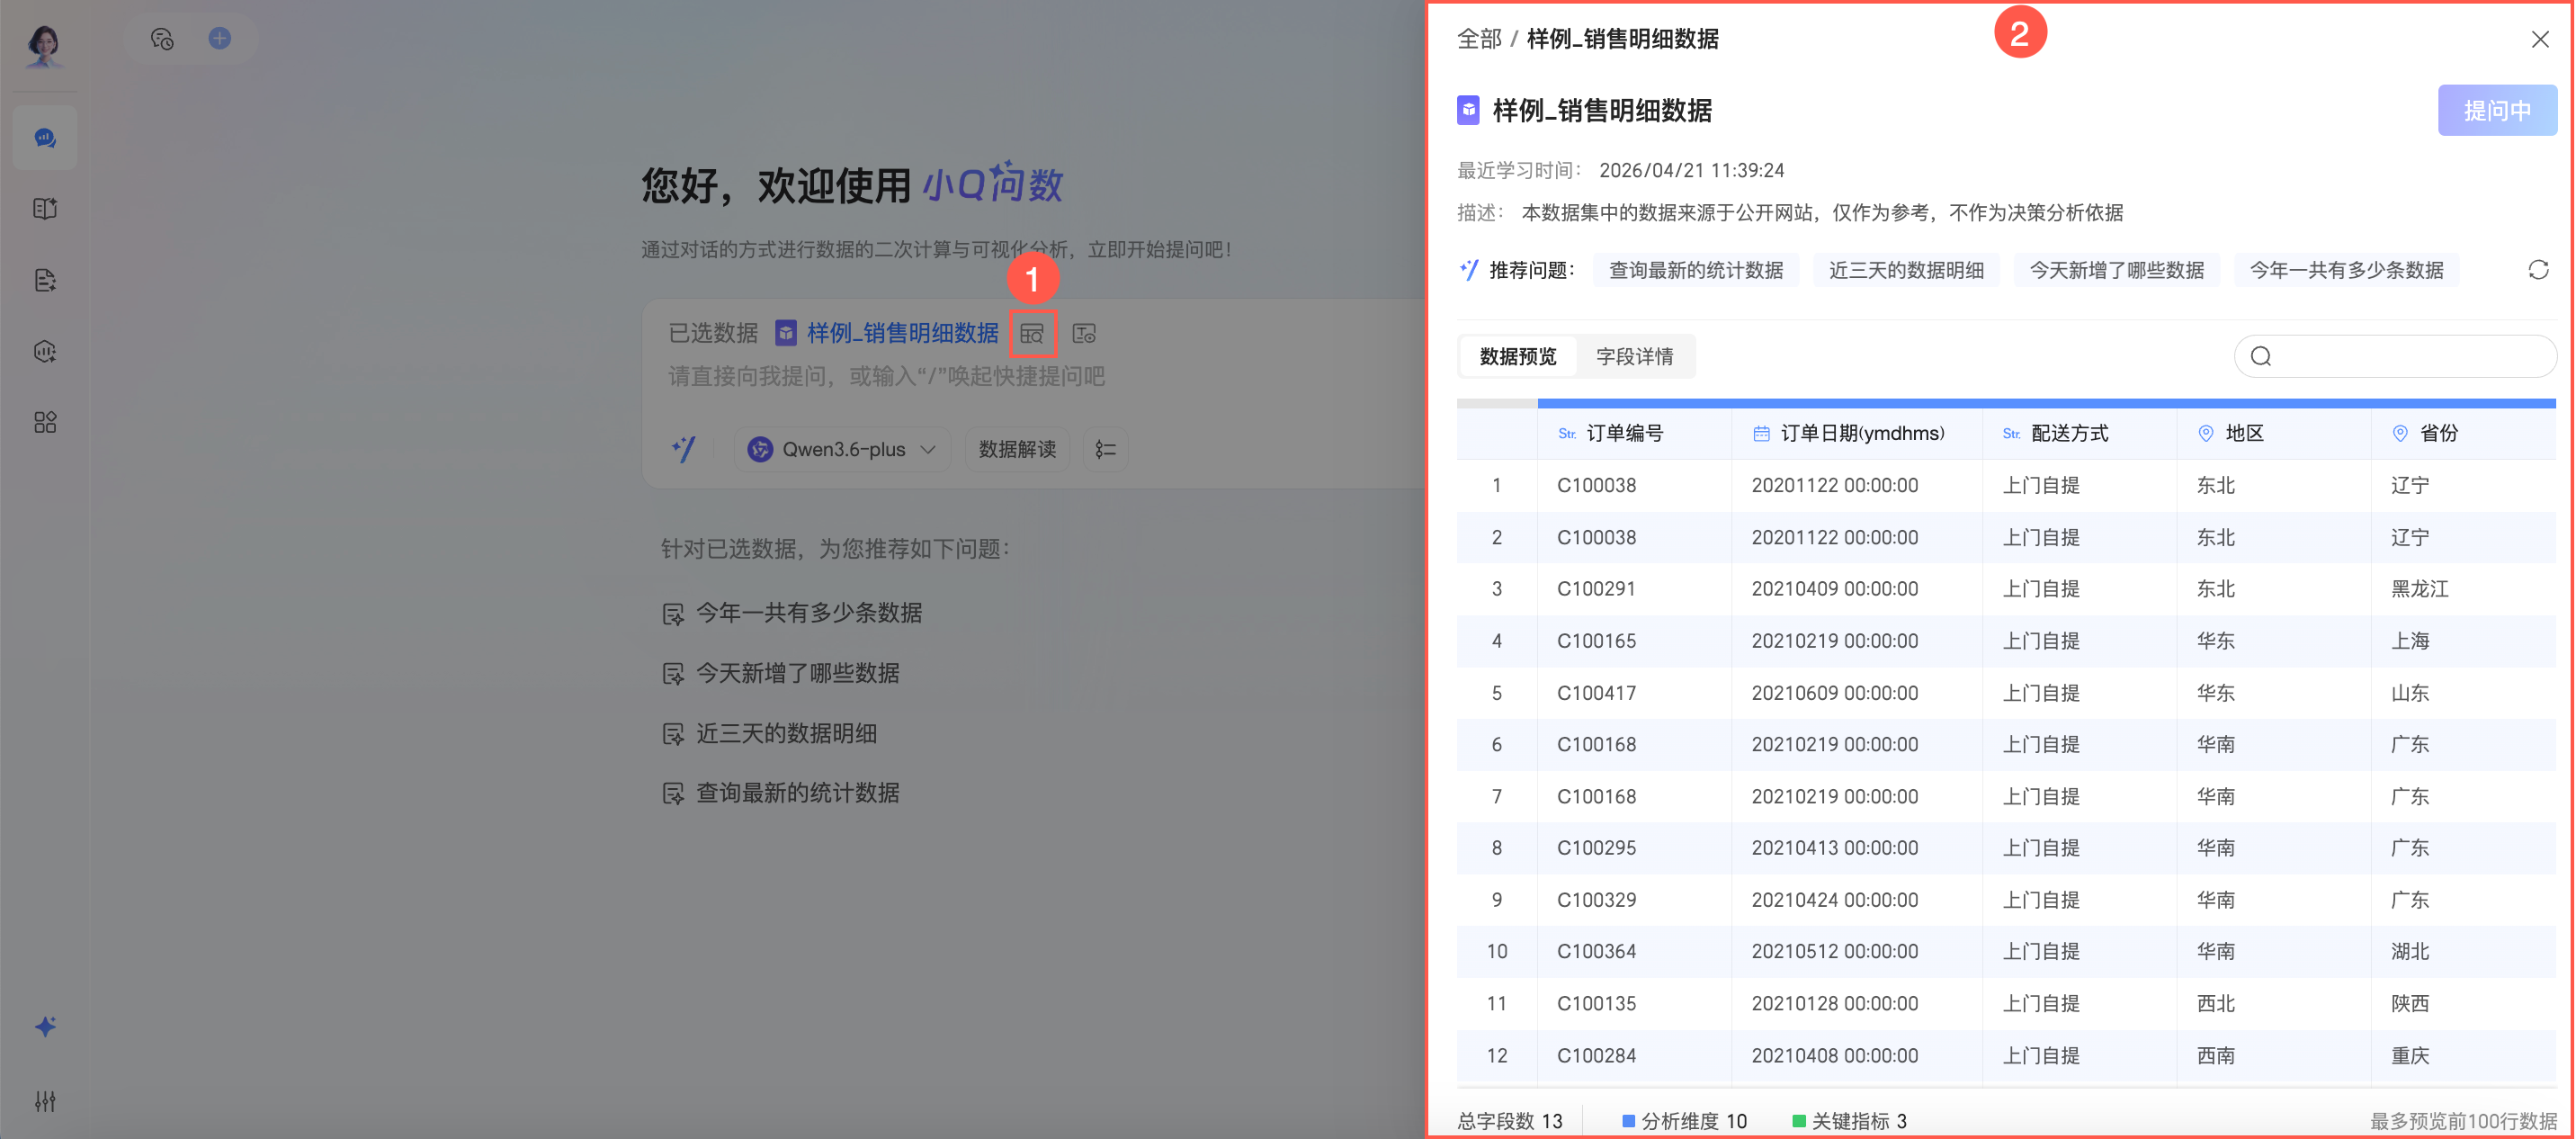This screenshot has width=2576, height=1139.
Task: Choose suggested question 近三天的数据明细 in main list
Action: coord(786,733)
